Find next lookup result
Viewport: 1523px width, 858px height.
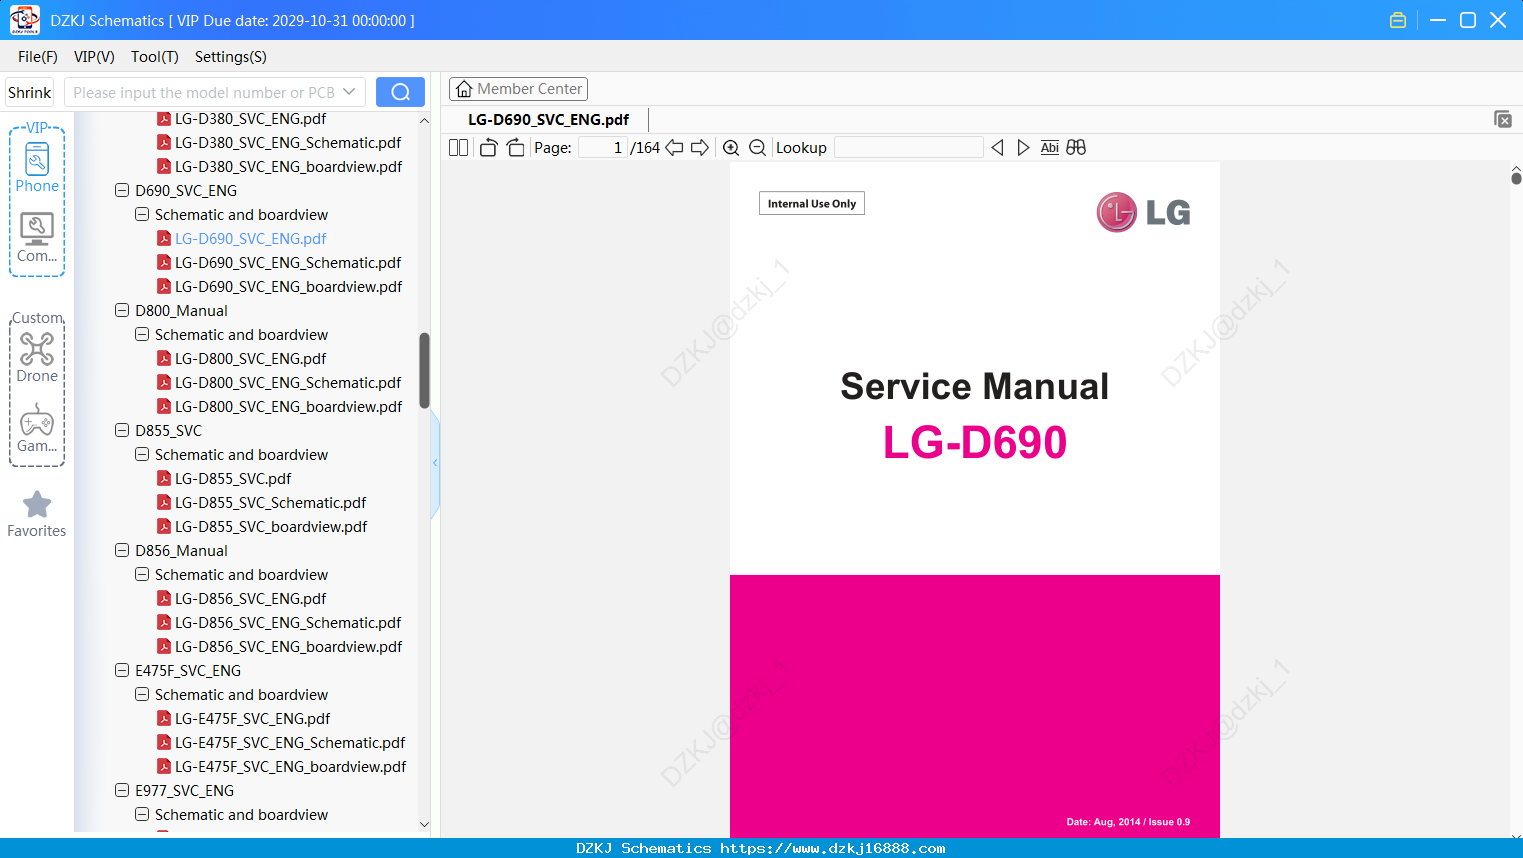tap(1023, 148)
